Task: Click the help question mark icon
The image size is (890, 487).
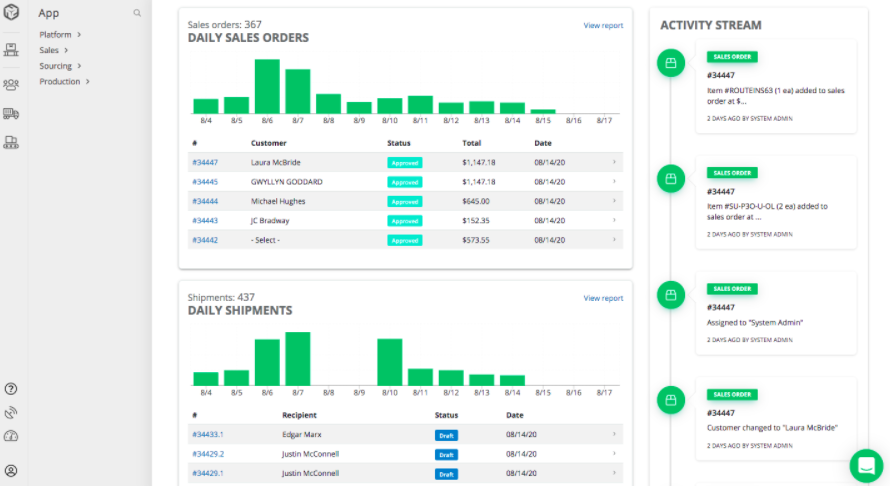Action: click(x=12, y=389)
